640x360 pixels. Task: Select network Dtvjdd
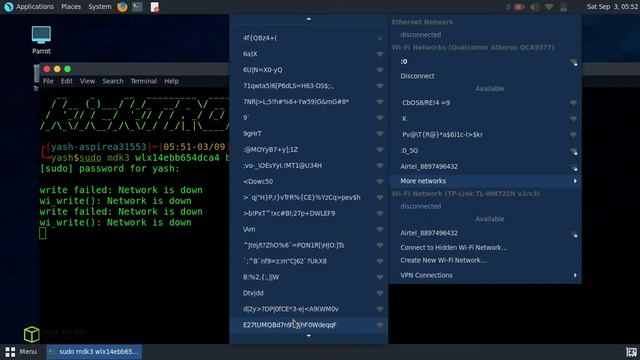[309, 293]
